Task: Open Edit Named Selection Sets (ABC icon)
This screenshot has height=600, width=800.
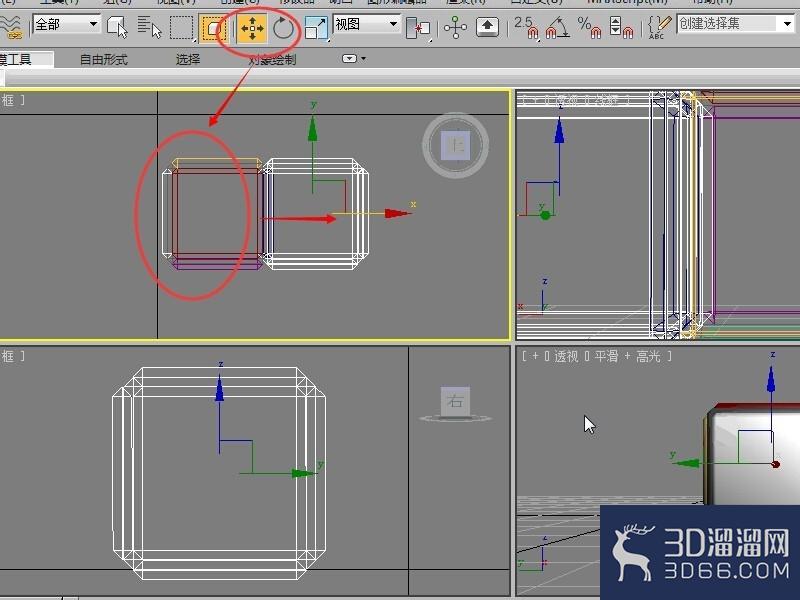Action: pos(659,27)
